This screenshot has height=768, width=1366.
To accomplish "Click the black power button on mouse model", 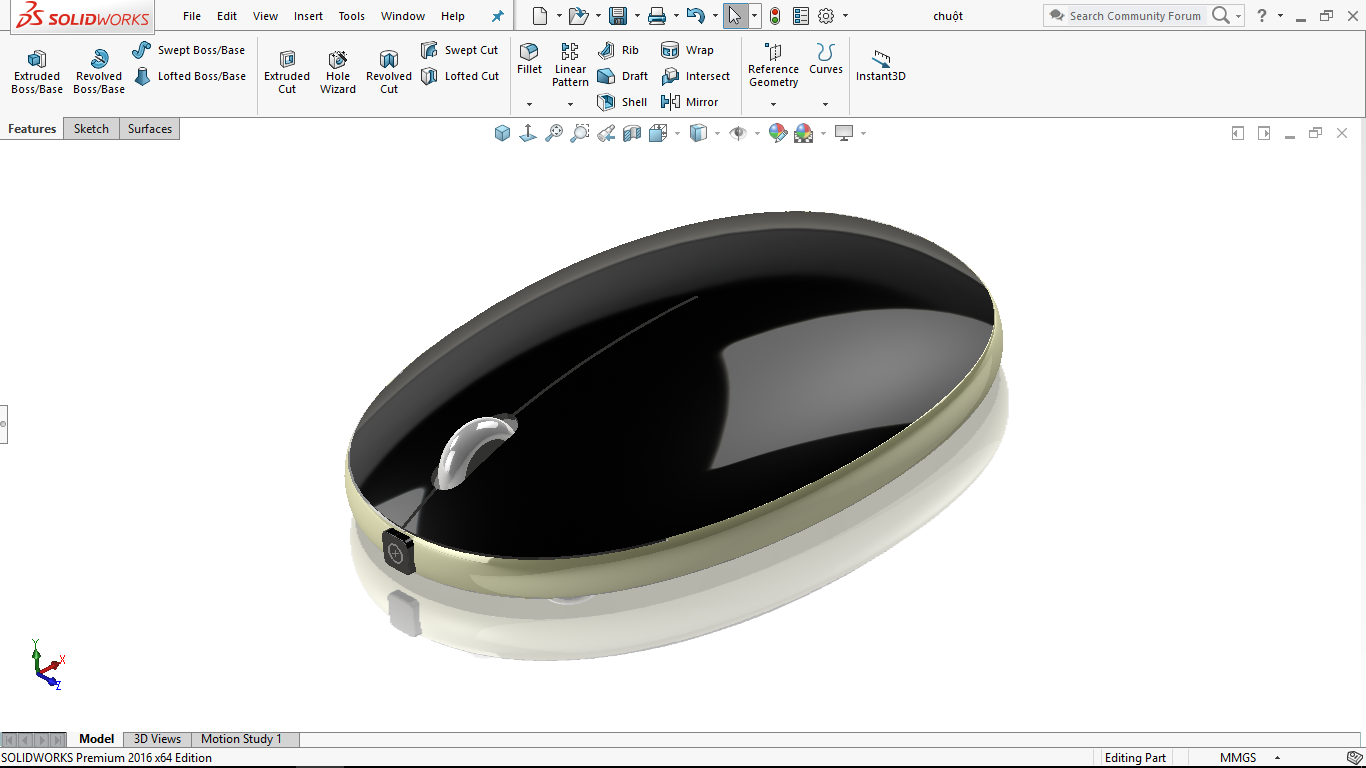I will pyautogui.click(x=398, y=553).
